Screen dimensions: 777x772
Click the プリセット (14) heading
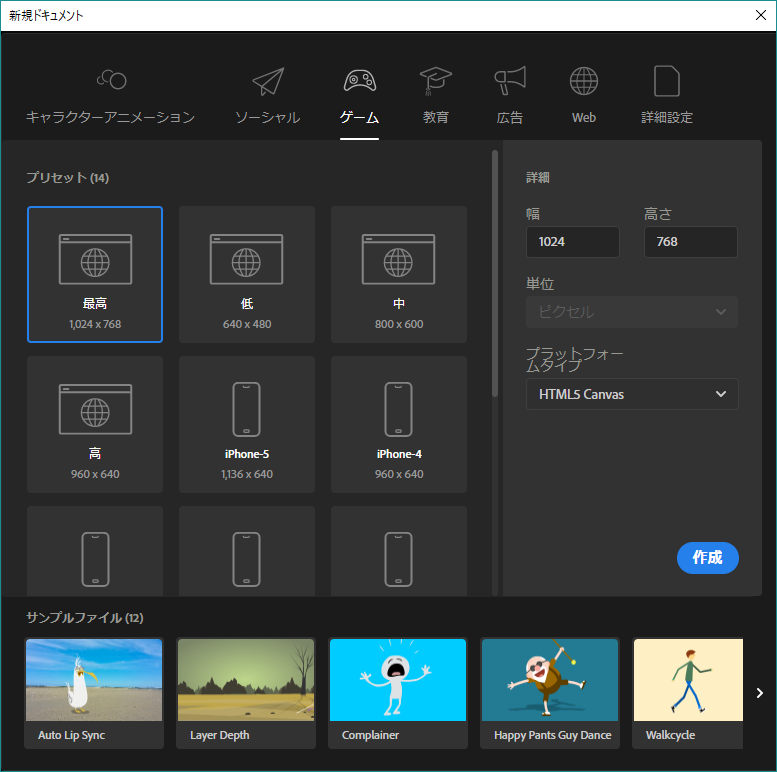[67, 177]
